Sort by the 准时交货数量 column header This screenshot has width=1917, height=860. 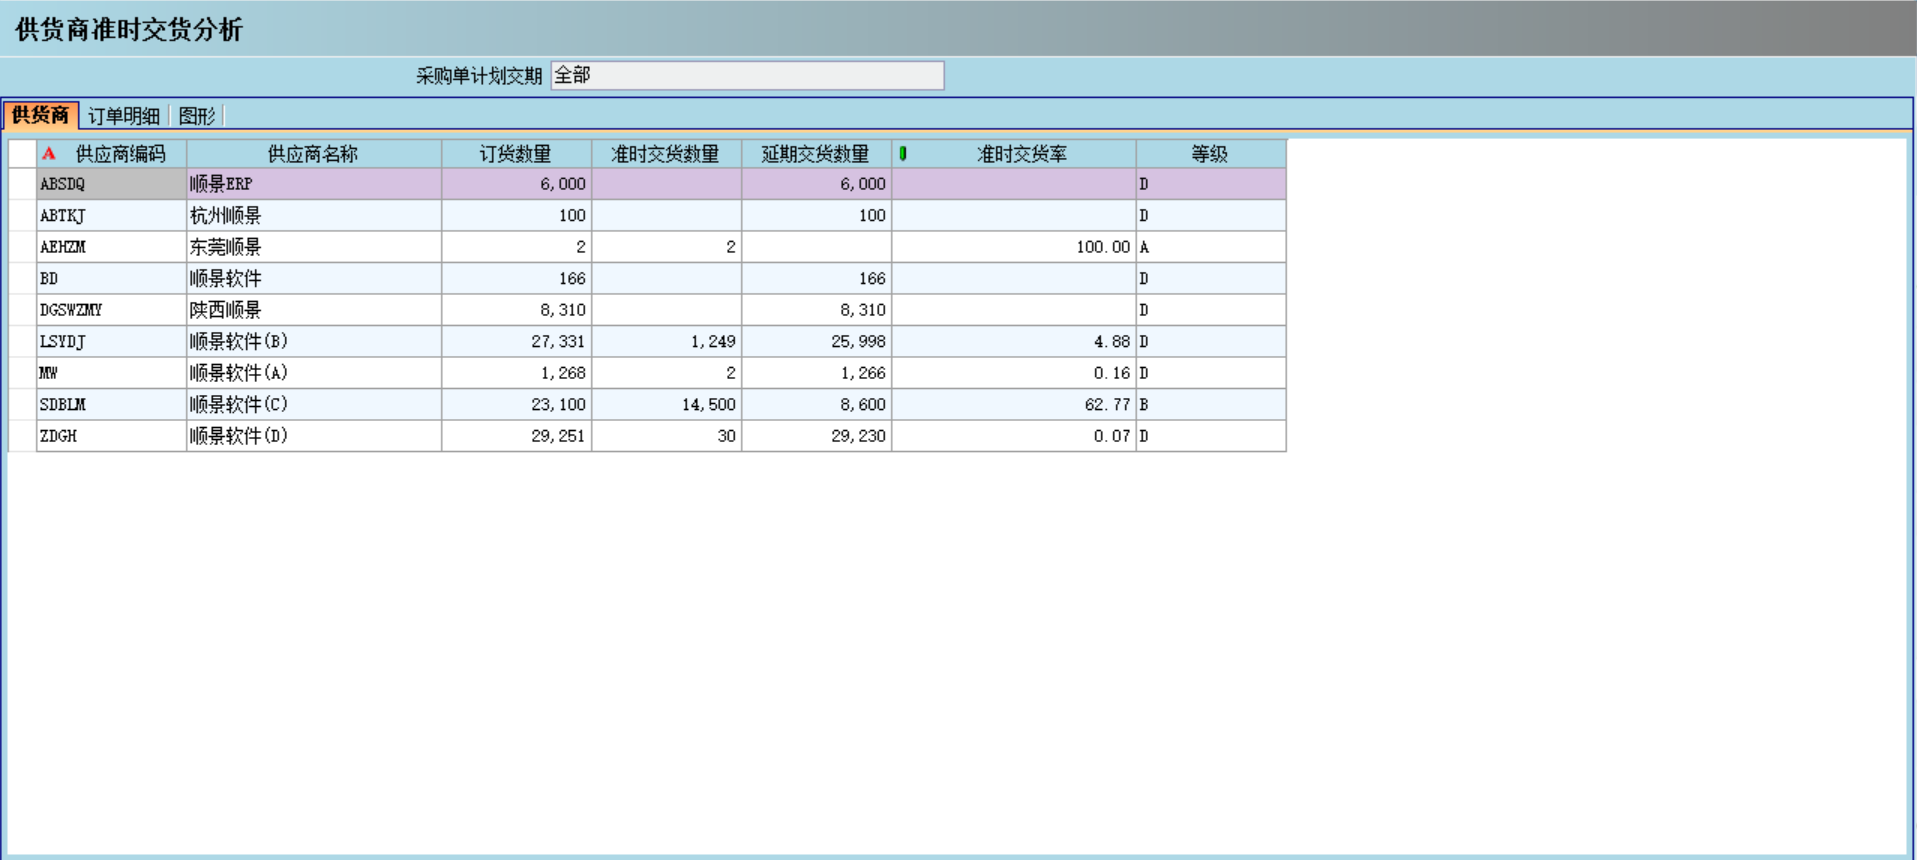666,154
